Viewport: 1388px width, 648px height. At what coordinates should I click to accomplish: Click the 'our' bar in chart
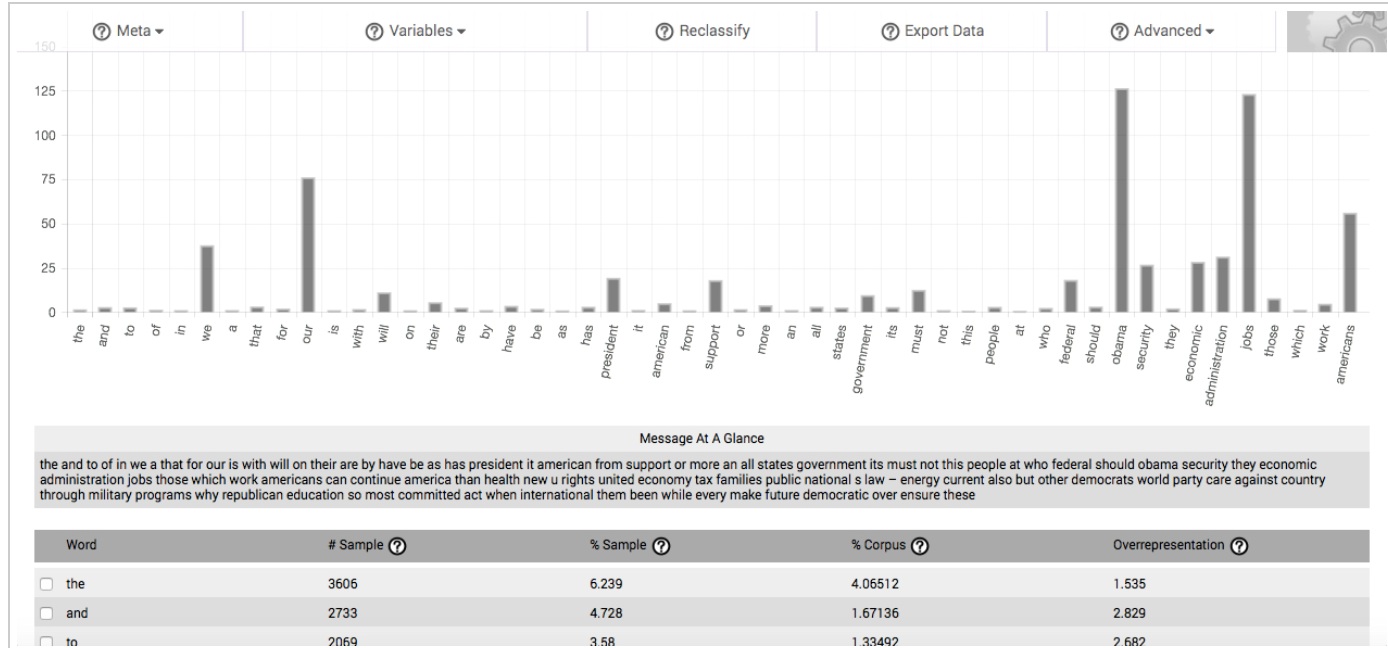(x=308, y=245)
